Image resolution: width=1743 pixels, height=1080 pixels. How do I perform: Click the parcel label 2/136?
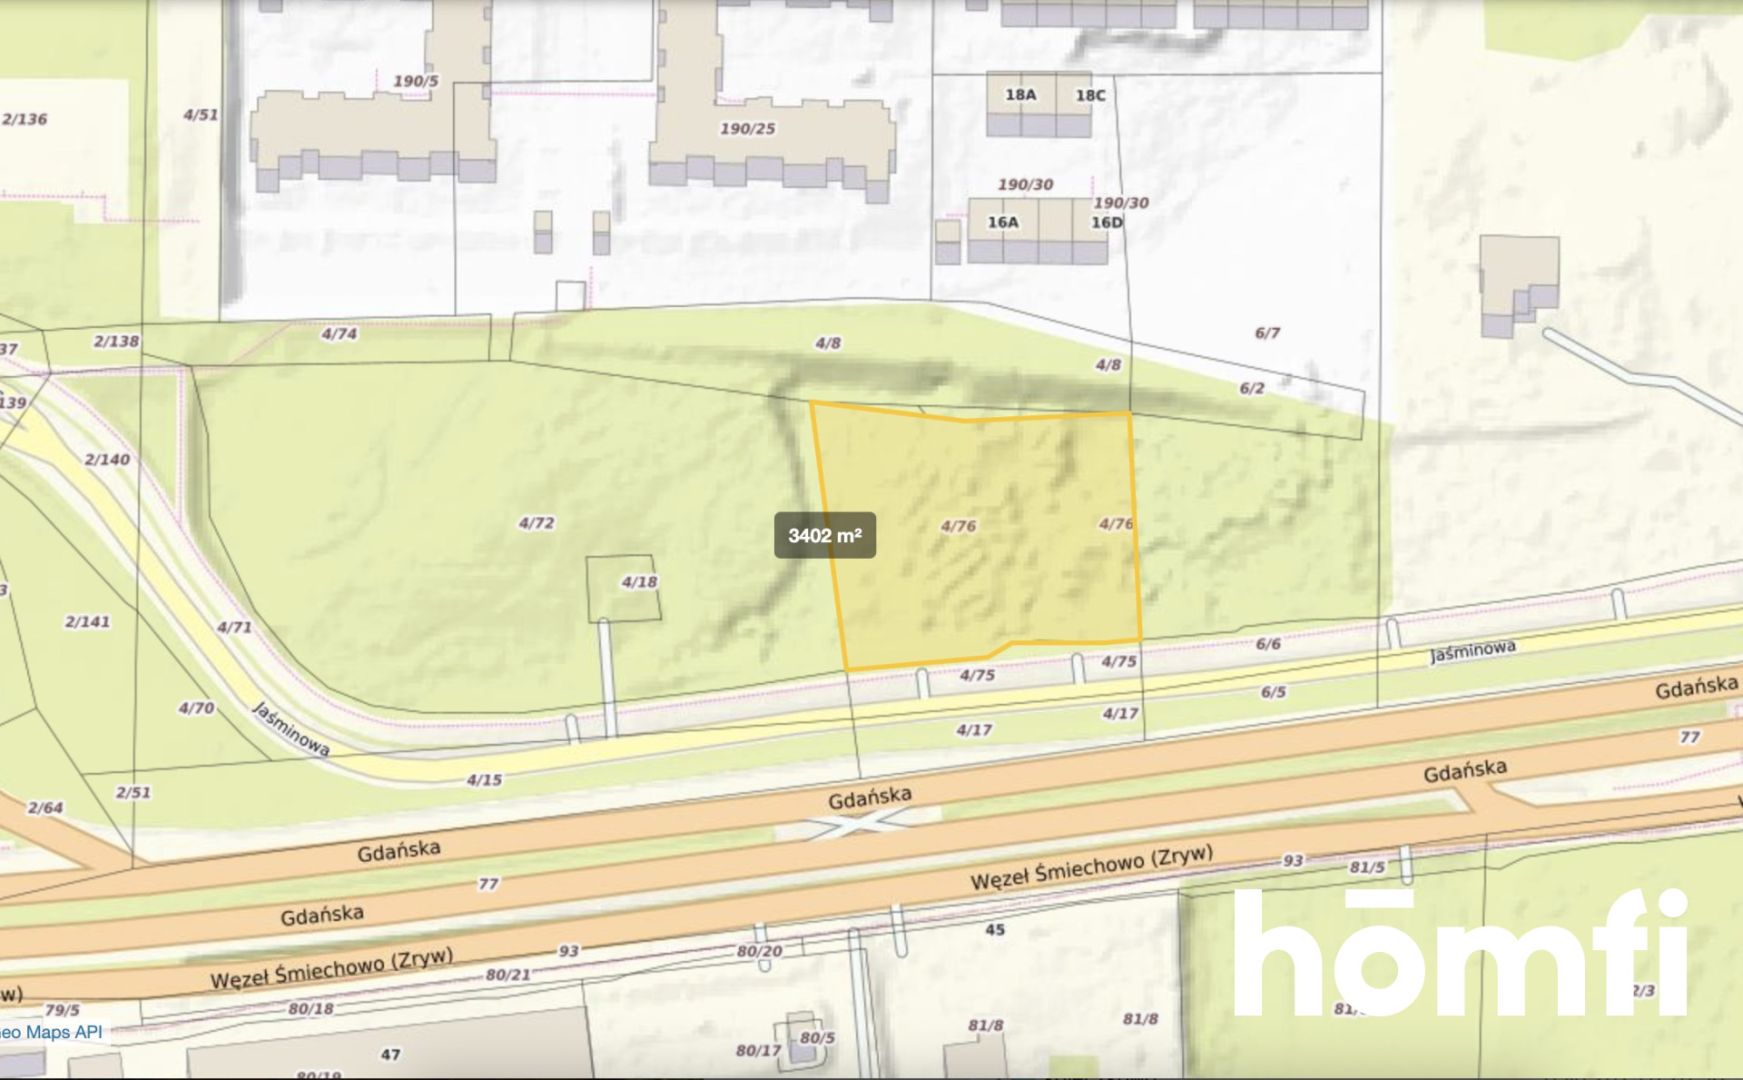tap(25, 119)
